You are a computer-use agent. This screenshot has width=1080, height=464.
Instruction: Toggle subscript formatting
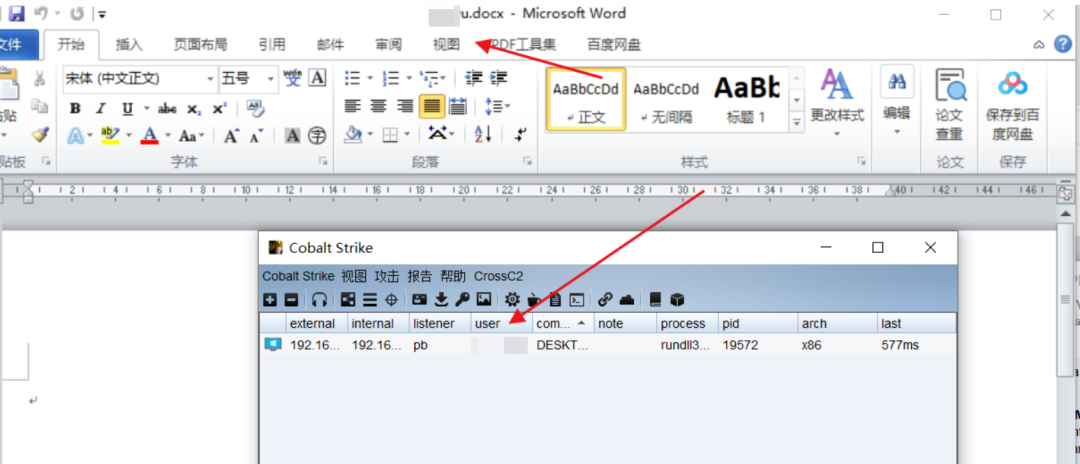(x=194, y=109)
